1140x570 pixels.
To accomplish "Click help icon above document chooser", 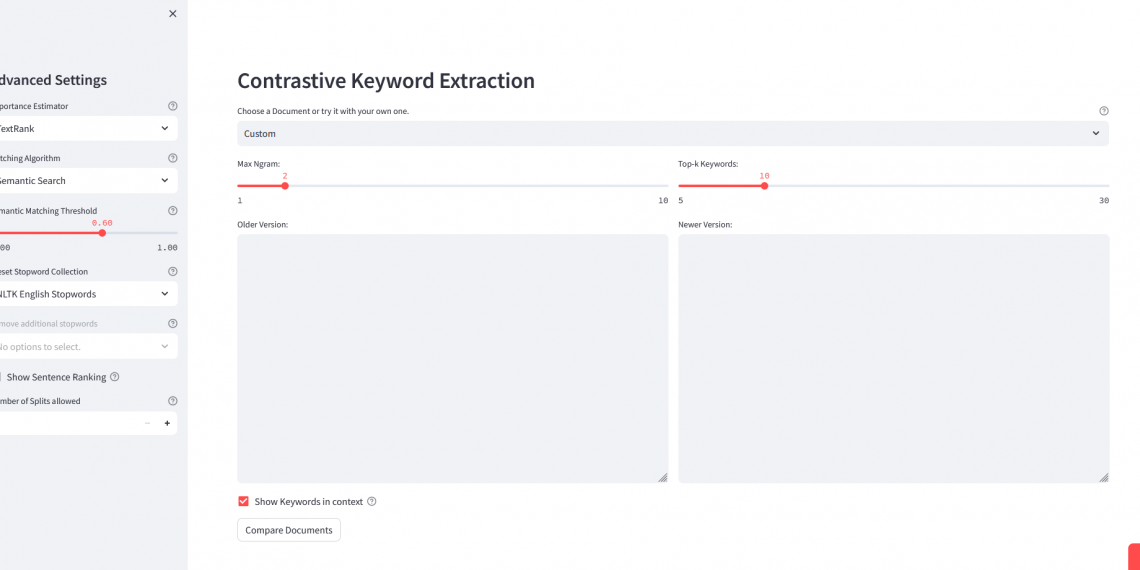I will [1104, 111].
